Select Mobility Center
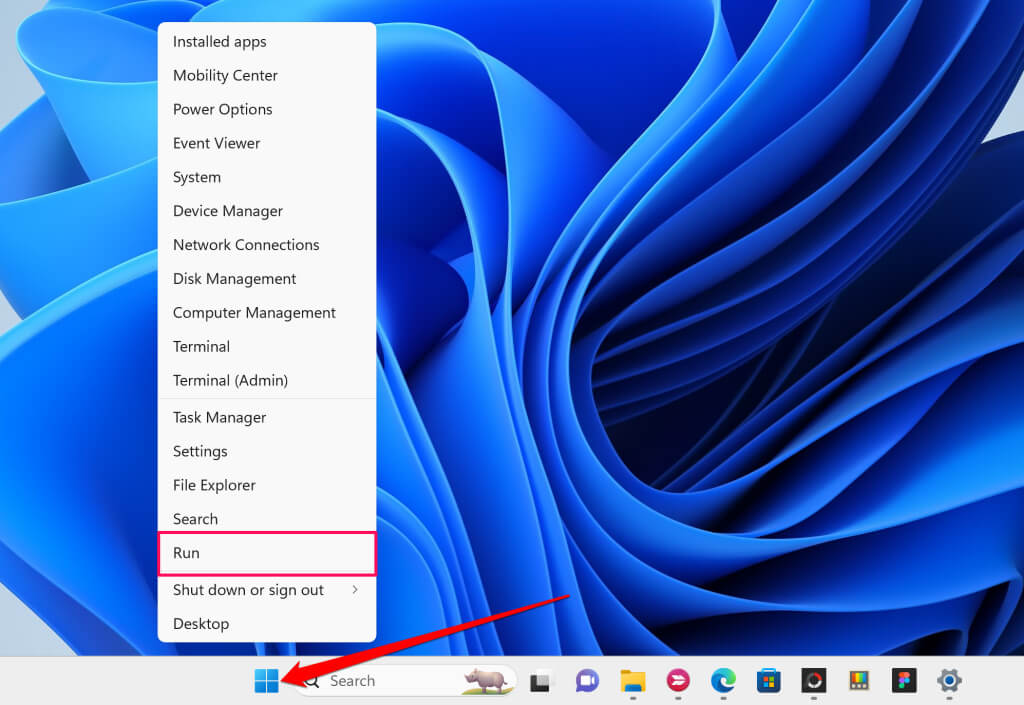 (267, 76)
